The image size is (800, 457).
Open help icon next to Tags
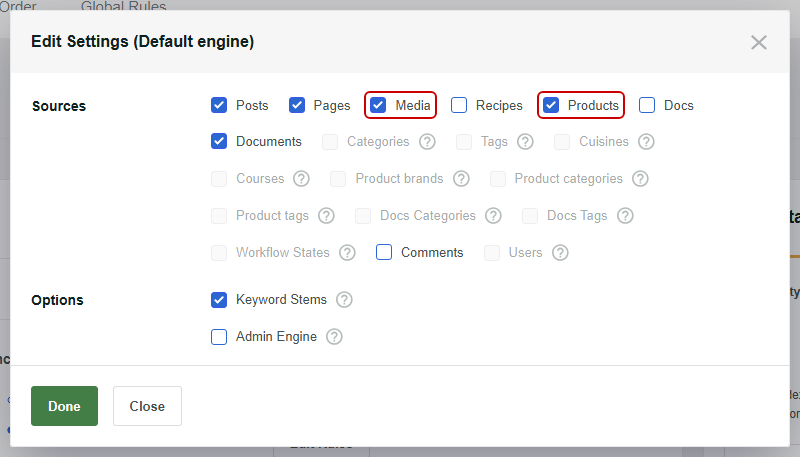(525, 142)
